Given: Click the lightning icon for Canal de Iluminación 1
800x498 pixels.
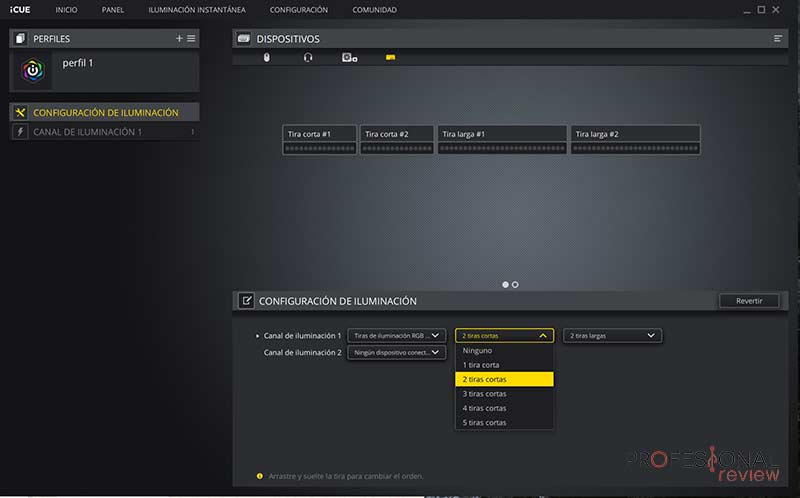Looking at the screenshot, I should 20,132.
